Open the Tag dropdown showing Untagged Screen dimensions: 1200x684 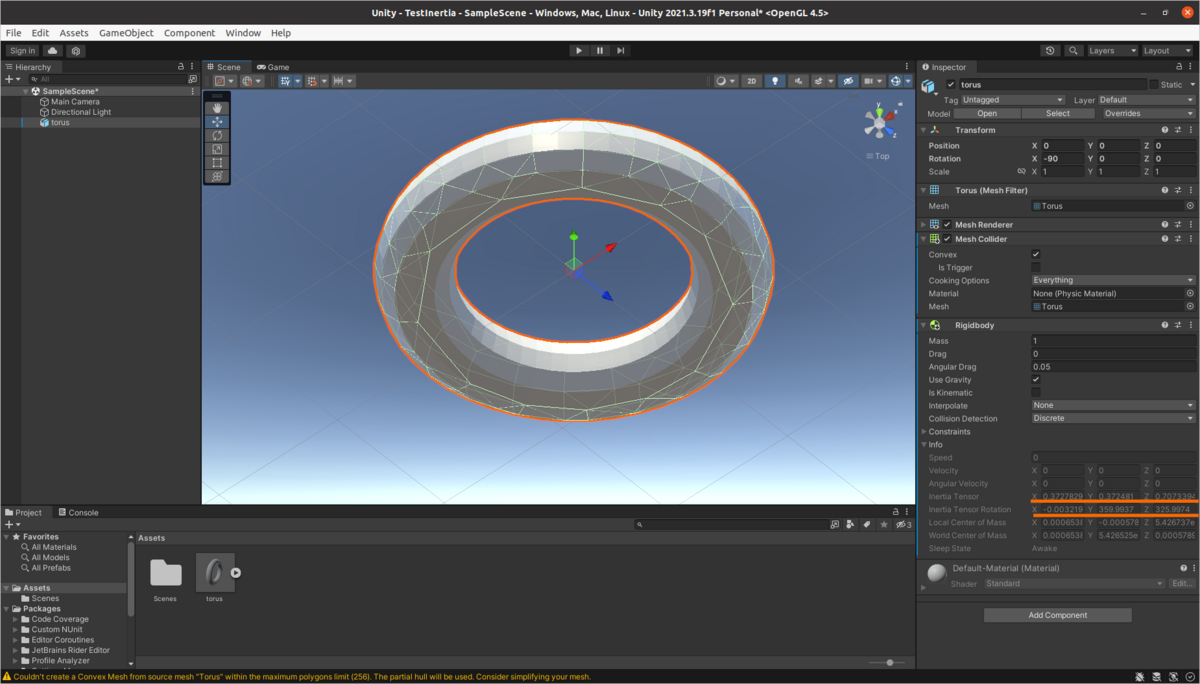click(x=1013, y=100)
